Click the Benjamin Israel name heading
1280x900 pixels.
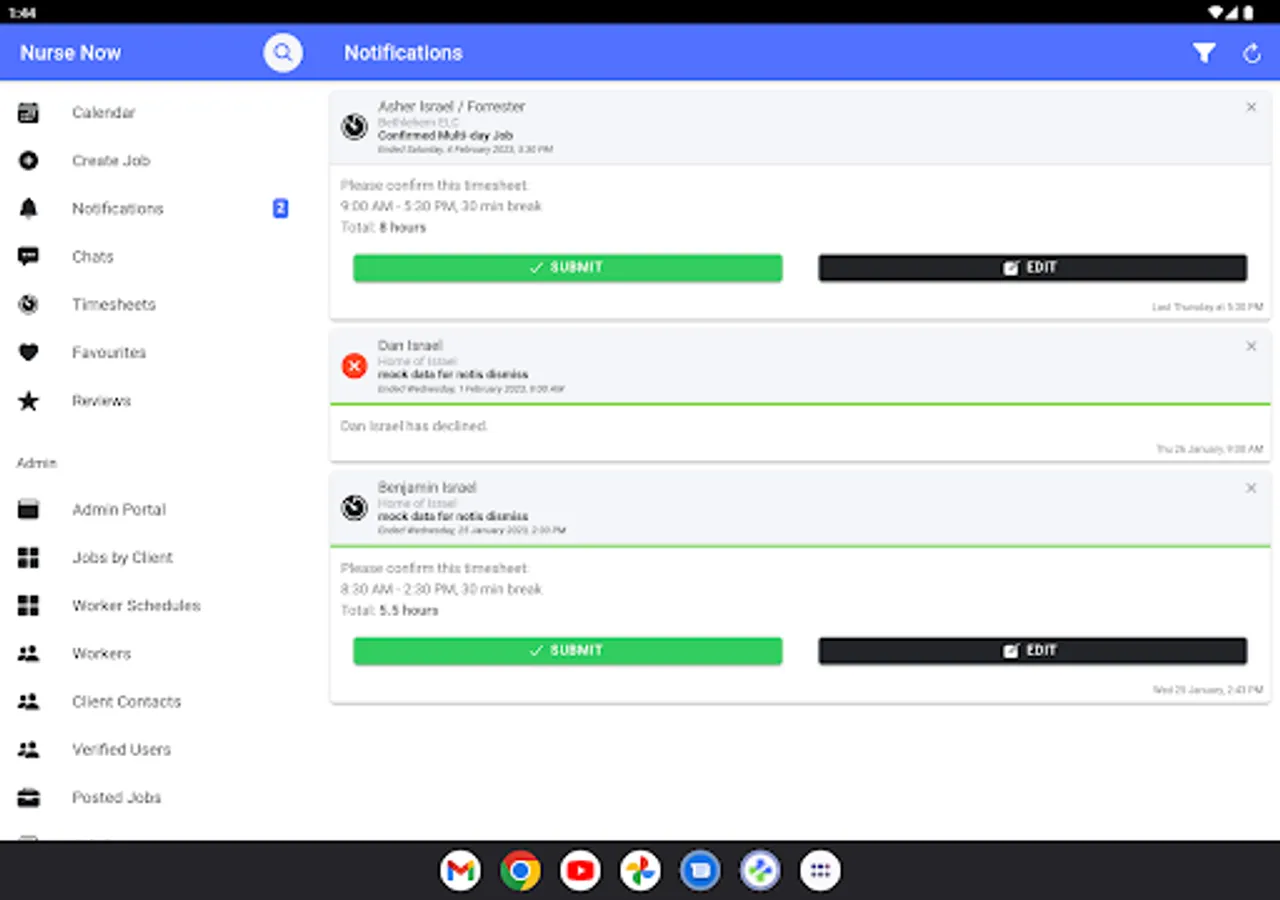coord(427,488)
